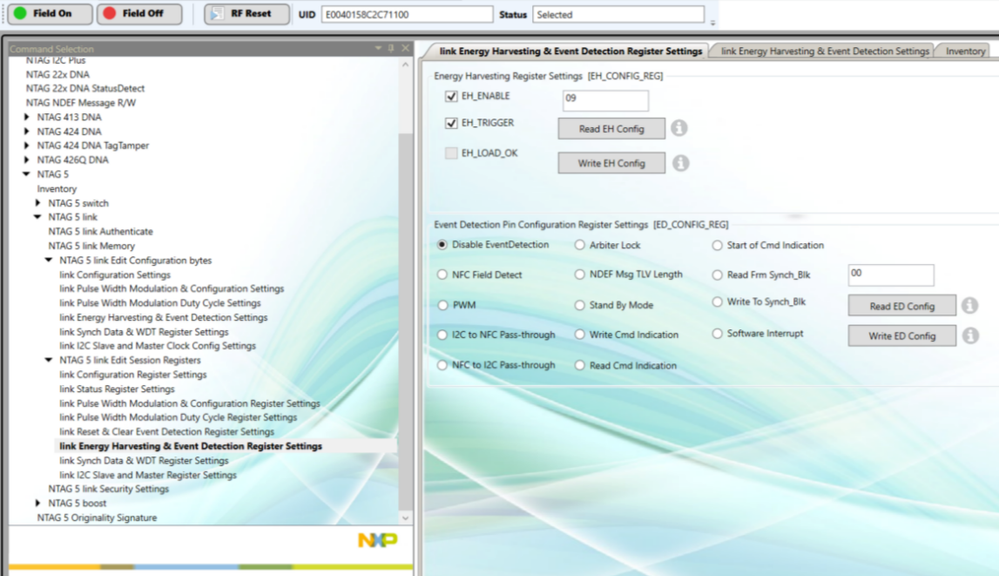Toggle the EH_ENABLE checkbox
Screen dimensions: 999x576
pos(451,96)
